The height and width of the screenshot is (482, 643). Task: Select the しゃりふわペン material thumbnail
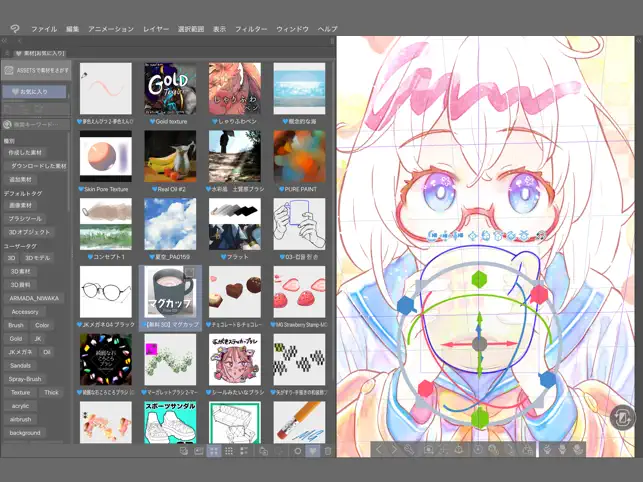click(235, 89)
